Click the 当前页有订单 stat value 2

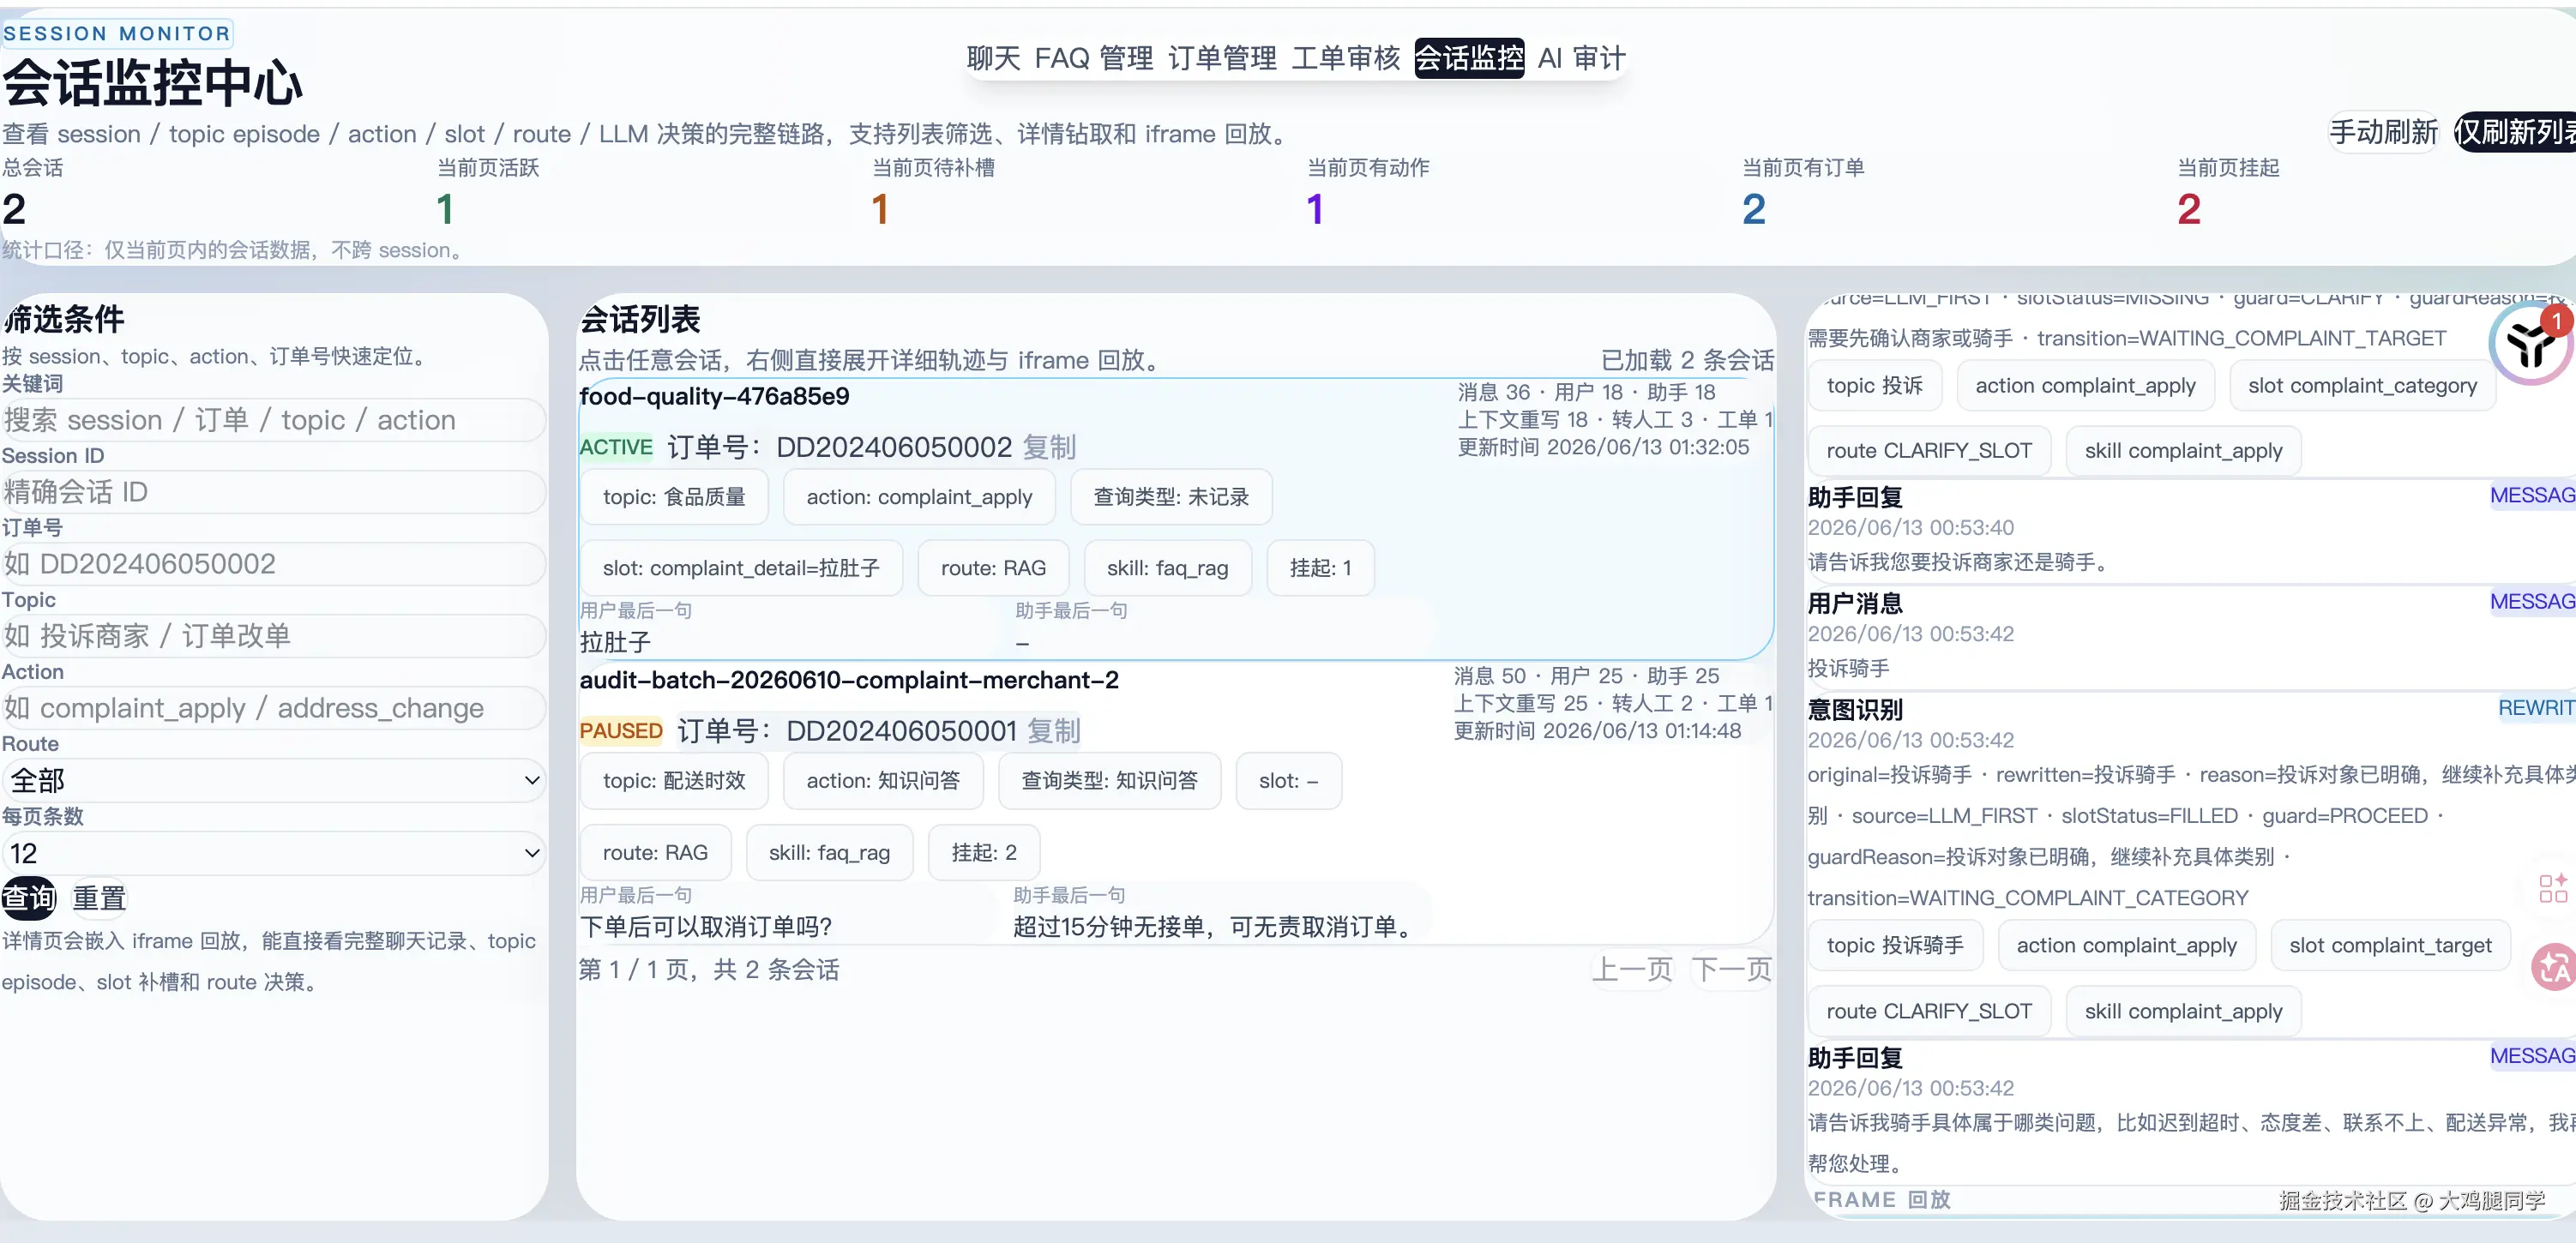1753,209
